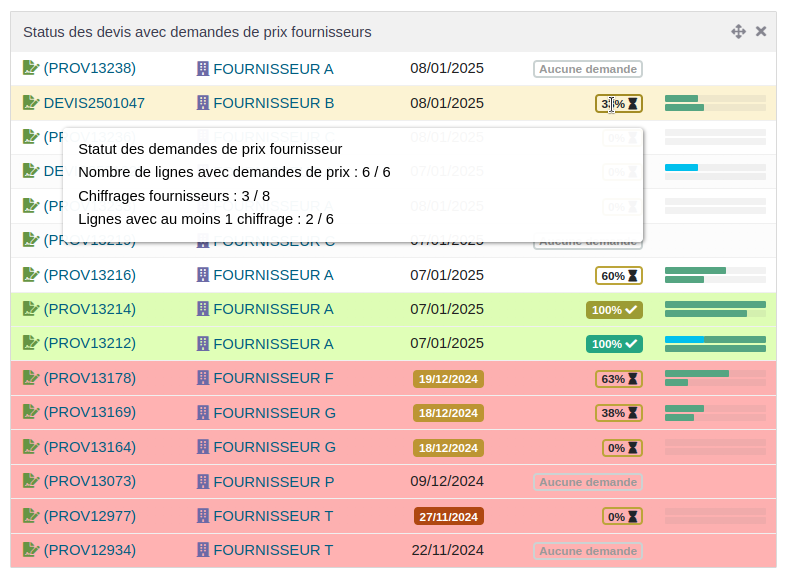This screenshot has height=577, width=792.
Task: Click the red 27/11/2024 date badge
Action: pos(448,517)
